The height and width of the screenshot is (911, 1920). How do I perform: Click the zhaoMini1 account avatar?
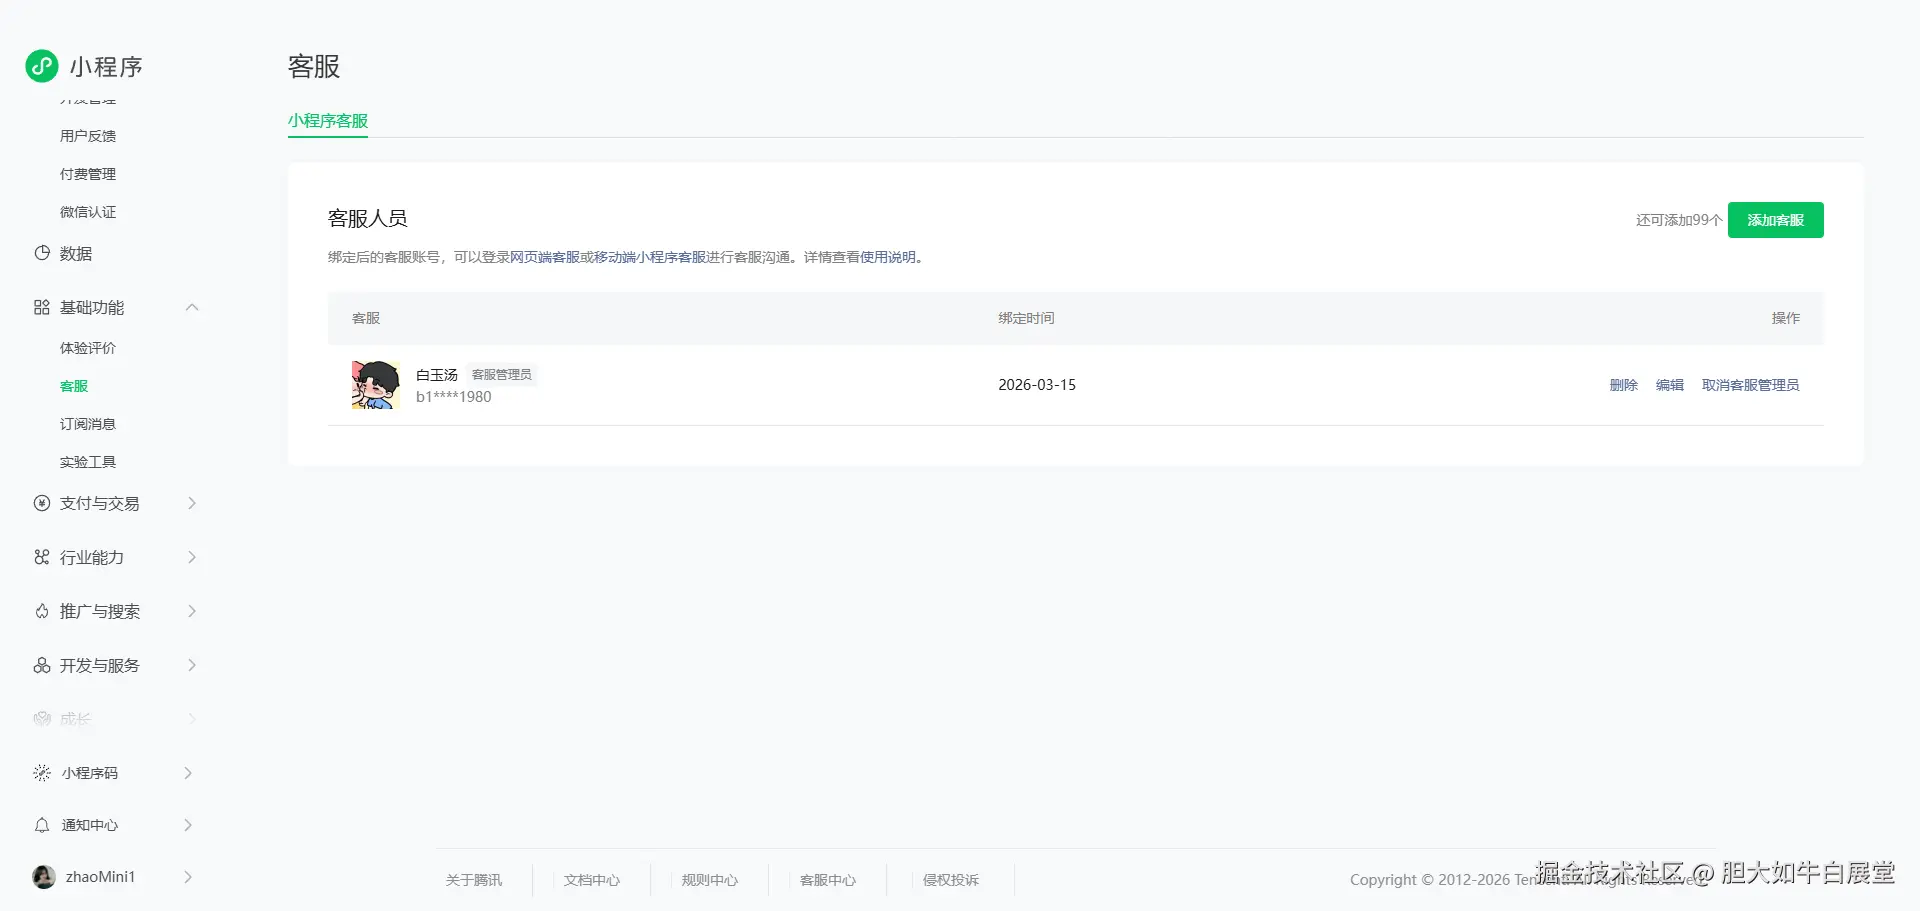(44, 877)
